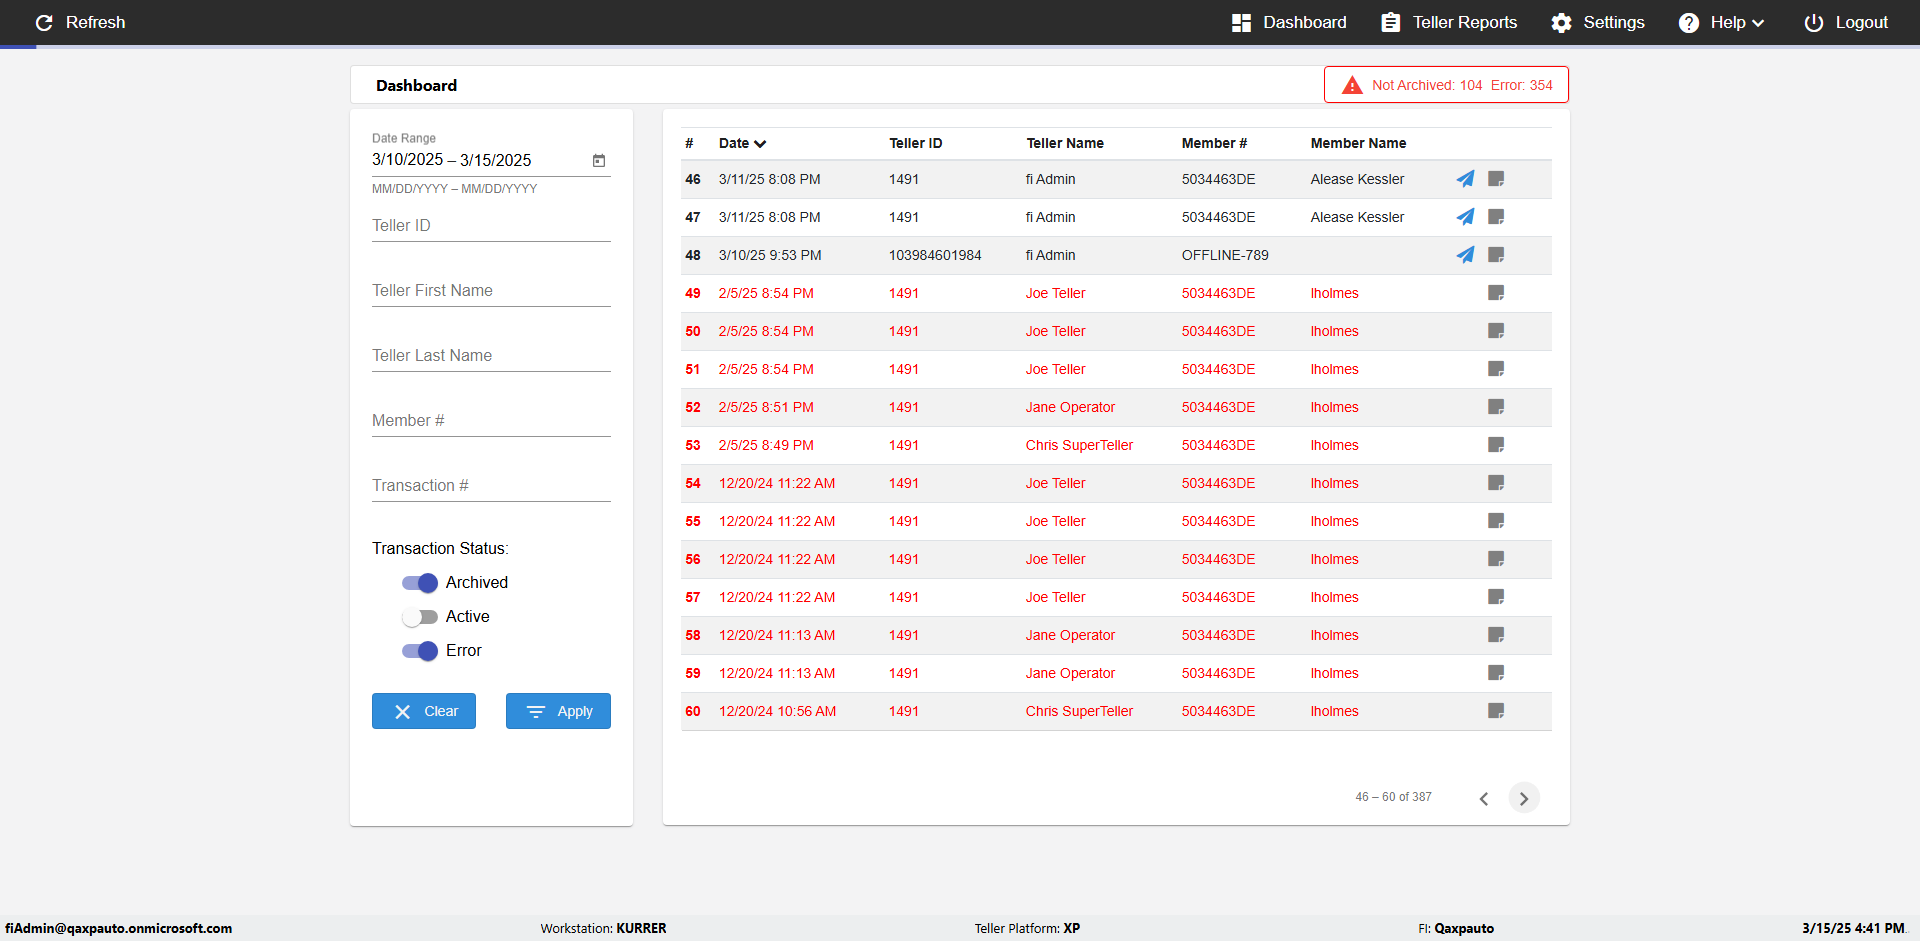1920x941 pixels.
Task: Turn off the Archived status toggle
Action: point(420,583)
